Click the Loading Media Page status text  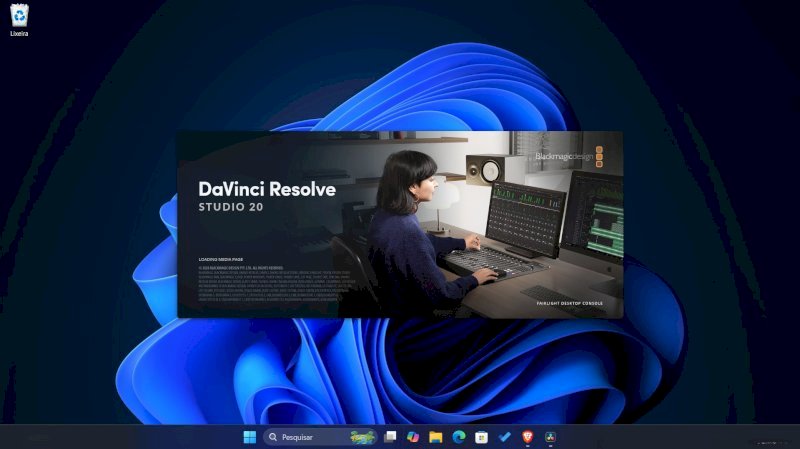tap(220, 259)
